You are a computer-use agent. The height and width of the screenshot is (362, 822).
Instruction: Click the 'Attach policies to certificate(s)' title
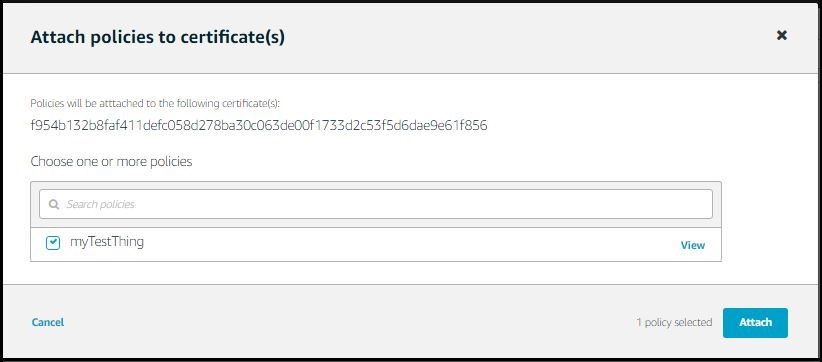tap(158, 38)
